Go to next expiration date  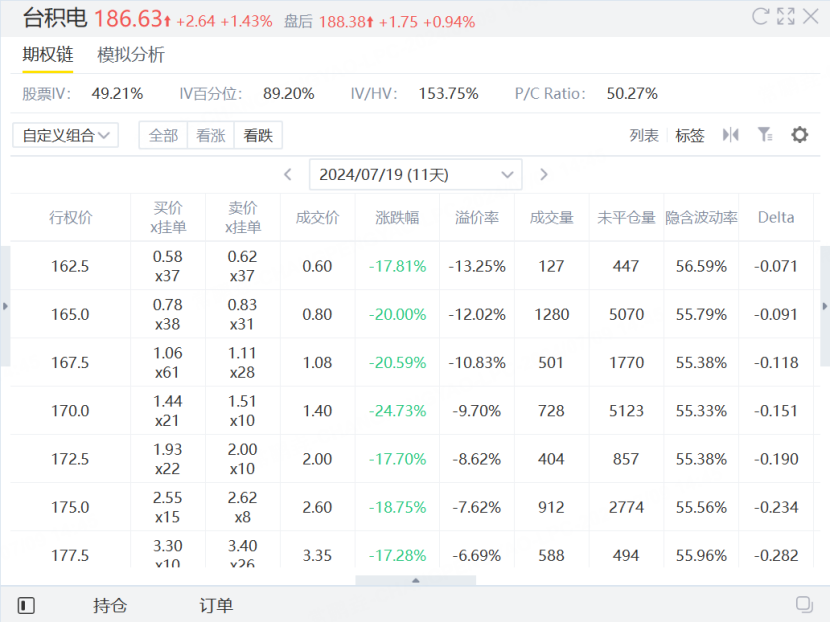544,175
